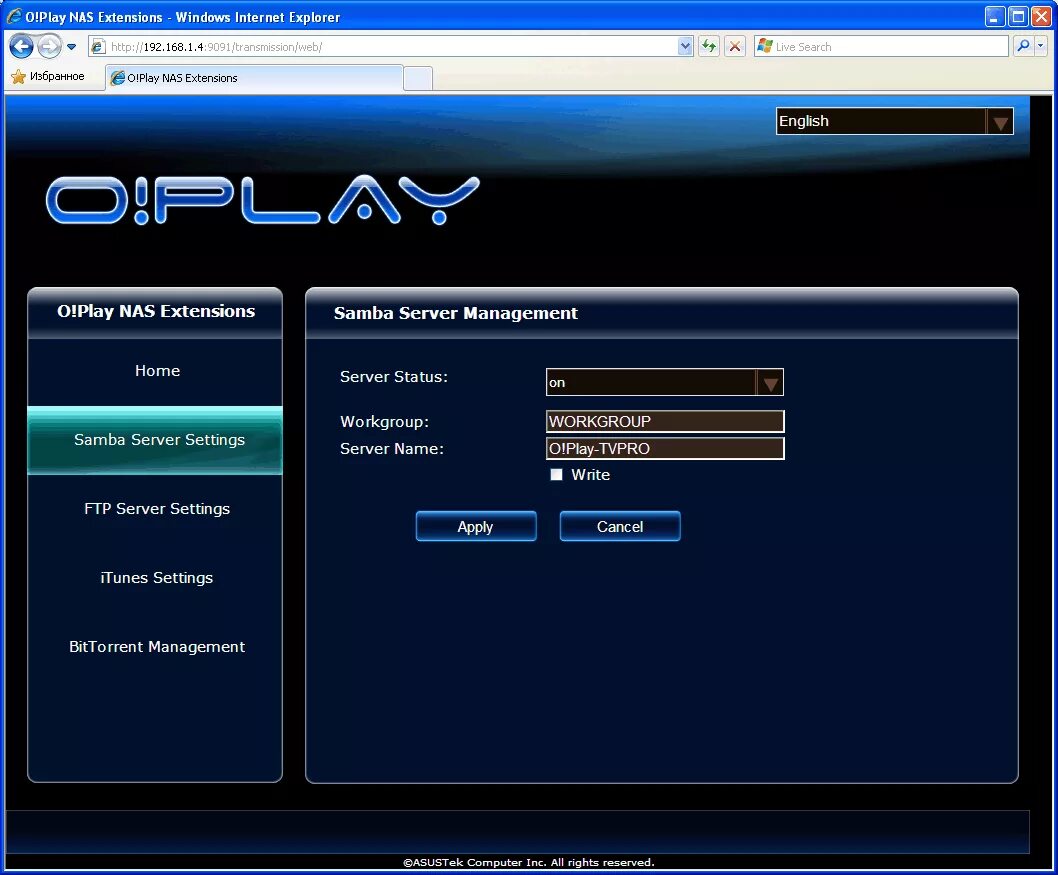Click the Internet Explorer icon in title bar
The image size is (1058, 875).
pos(13,16)
